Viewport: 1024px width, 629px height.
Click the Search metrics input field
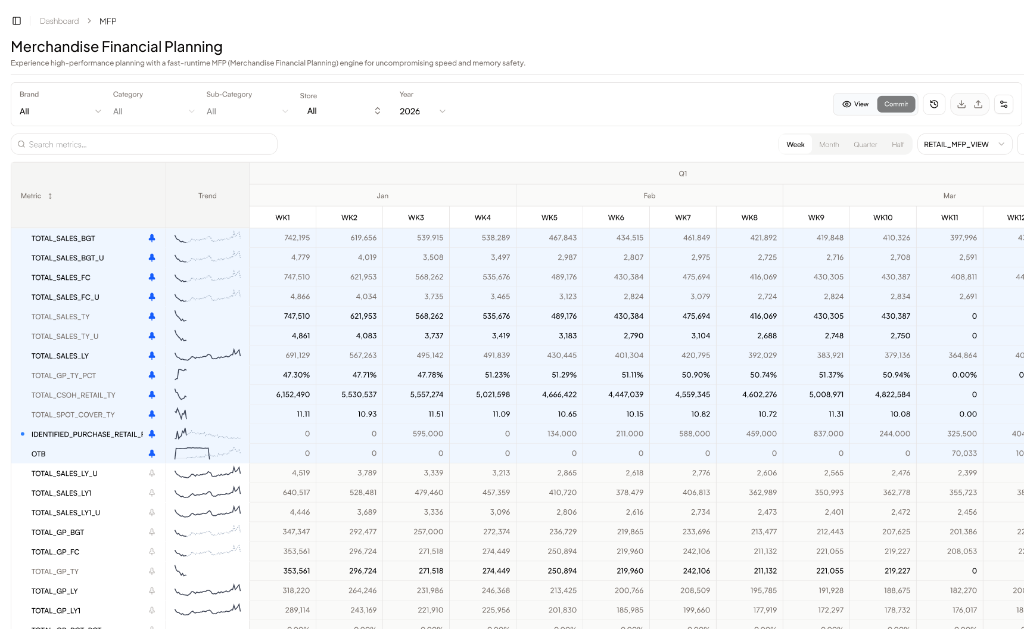point(144,144)
